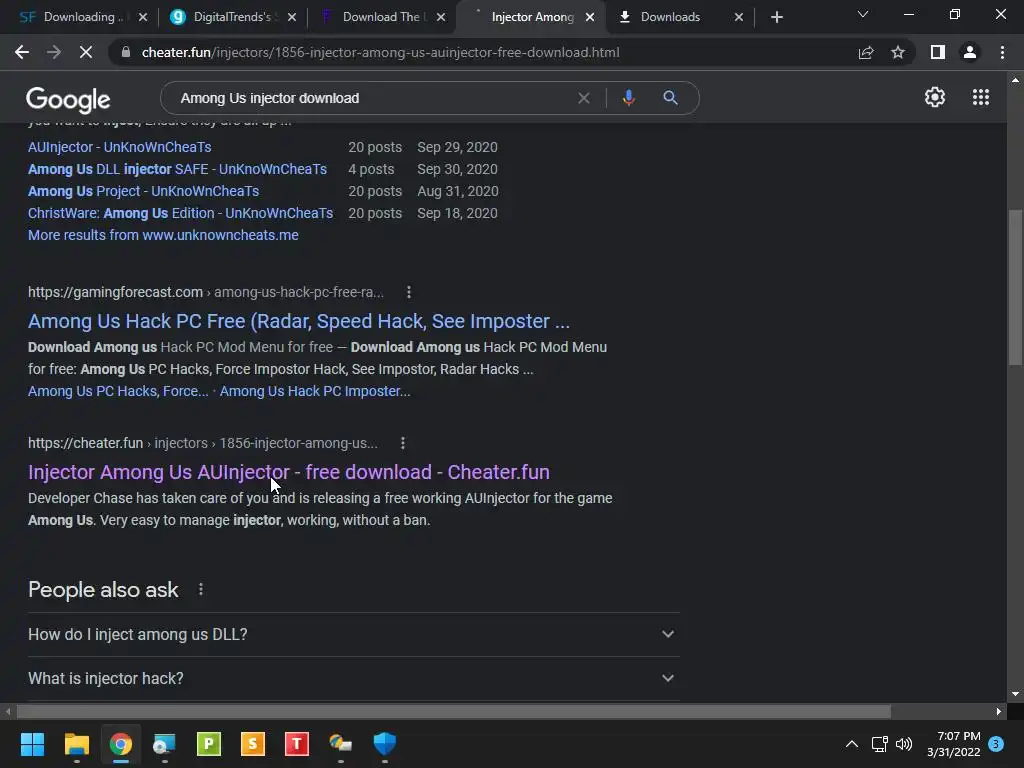Viewport: 1024px width, 768px height.
Task: Open File Explorer from taskbar
Action: 76,743
